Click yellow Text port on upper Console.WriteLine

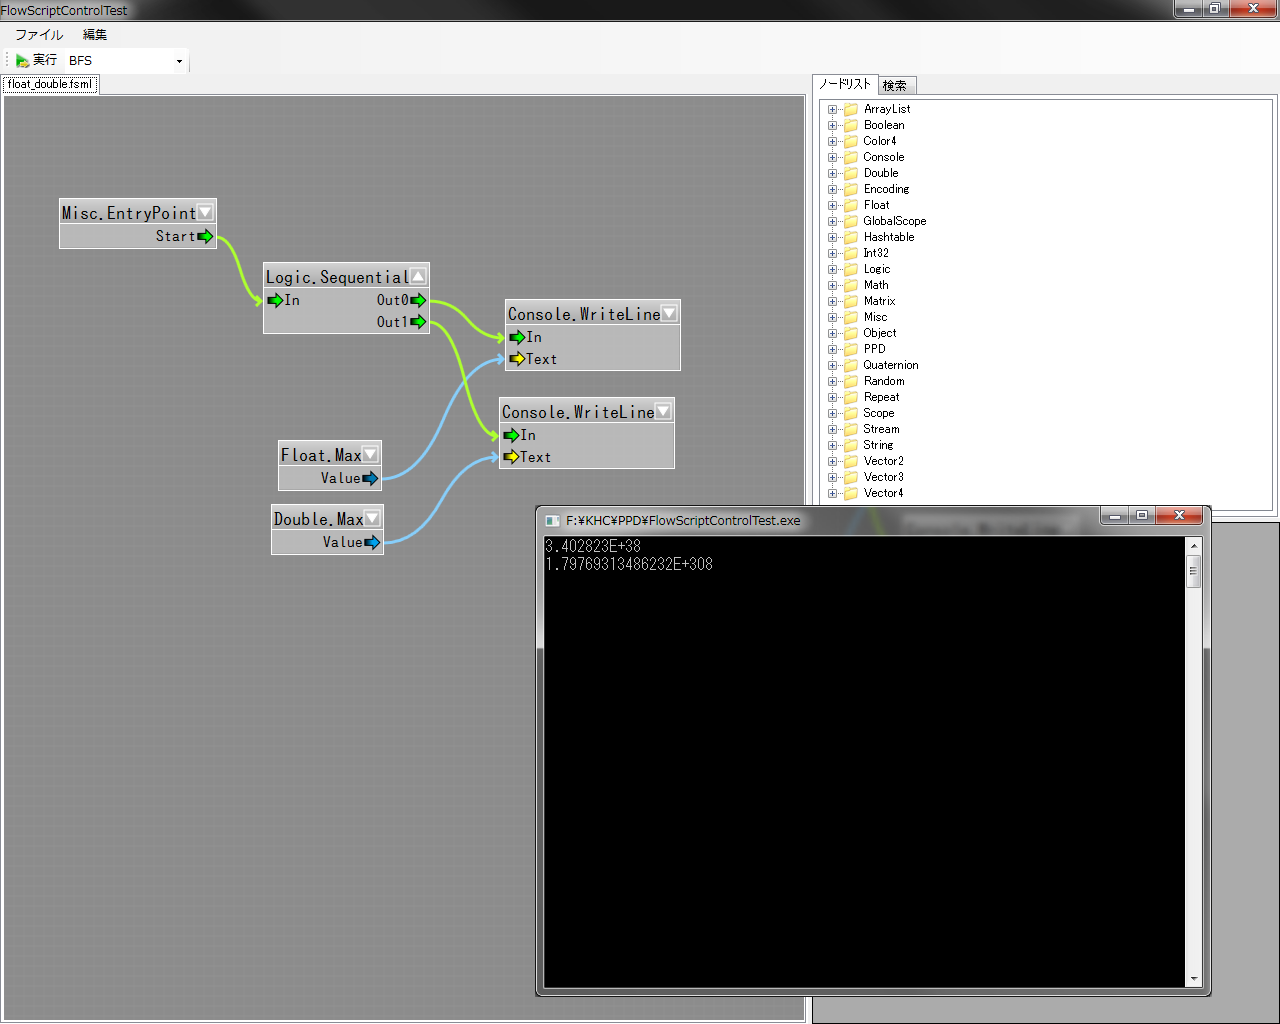click(517, 359)
